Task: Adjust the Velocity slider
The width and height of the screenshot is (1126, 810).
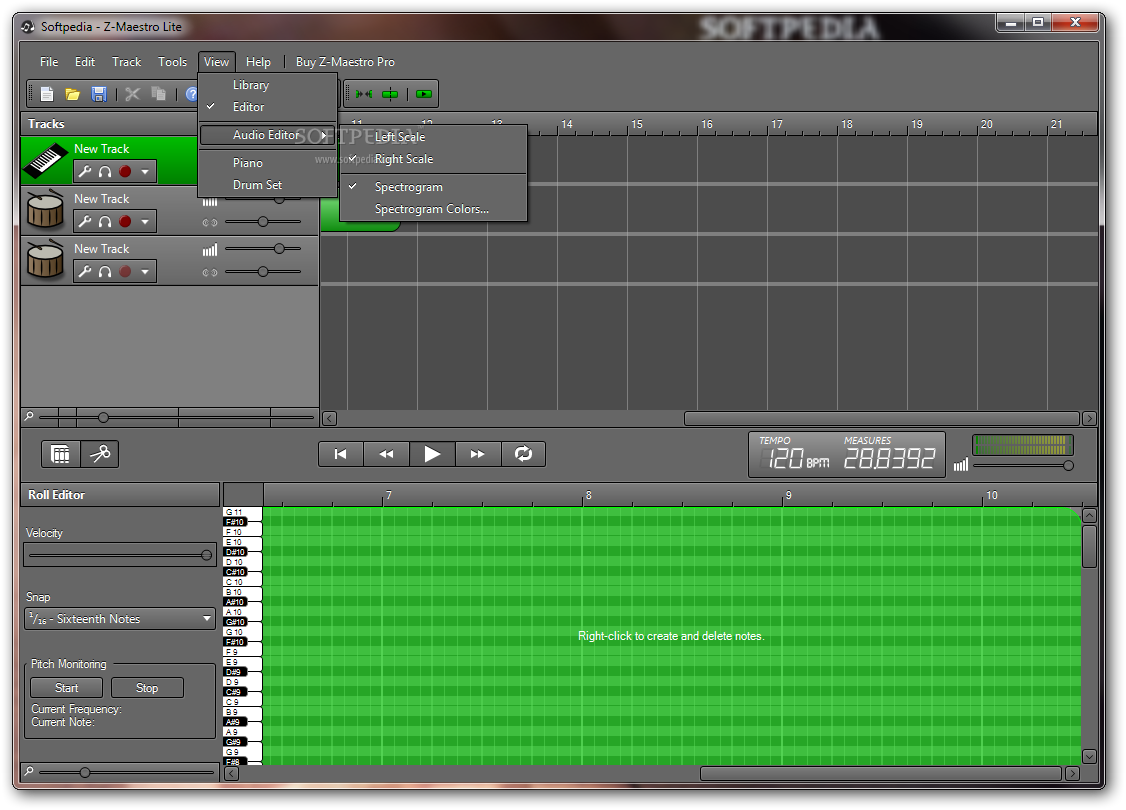Action: point(120,555)
